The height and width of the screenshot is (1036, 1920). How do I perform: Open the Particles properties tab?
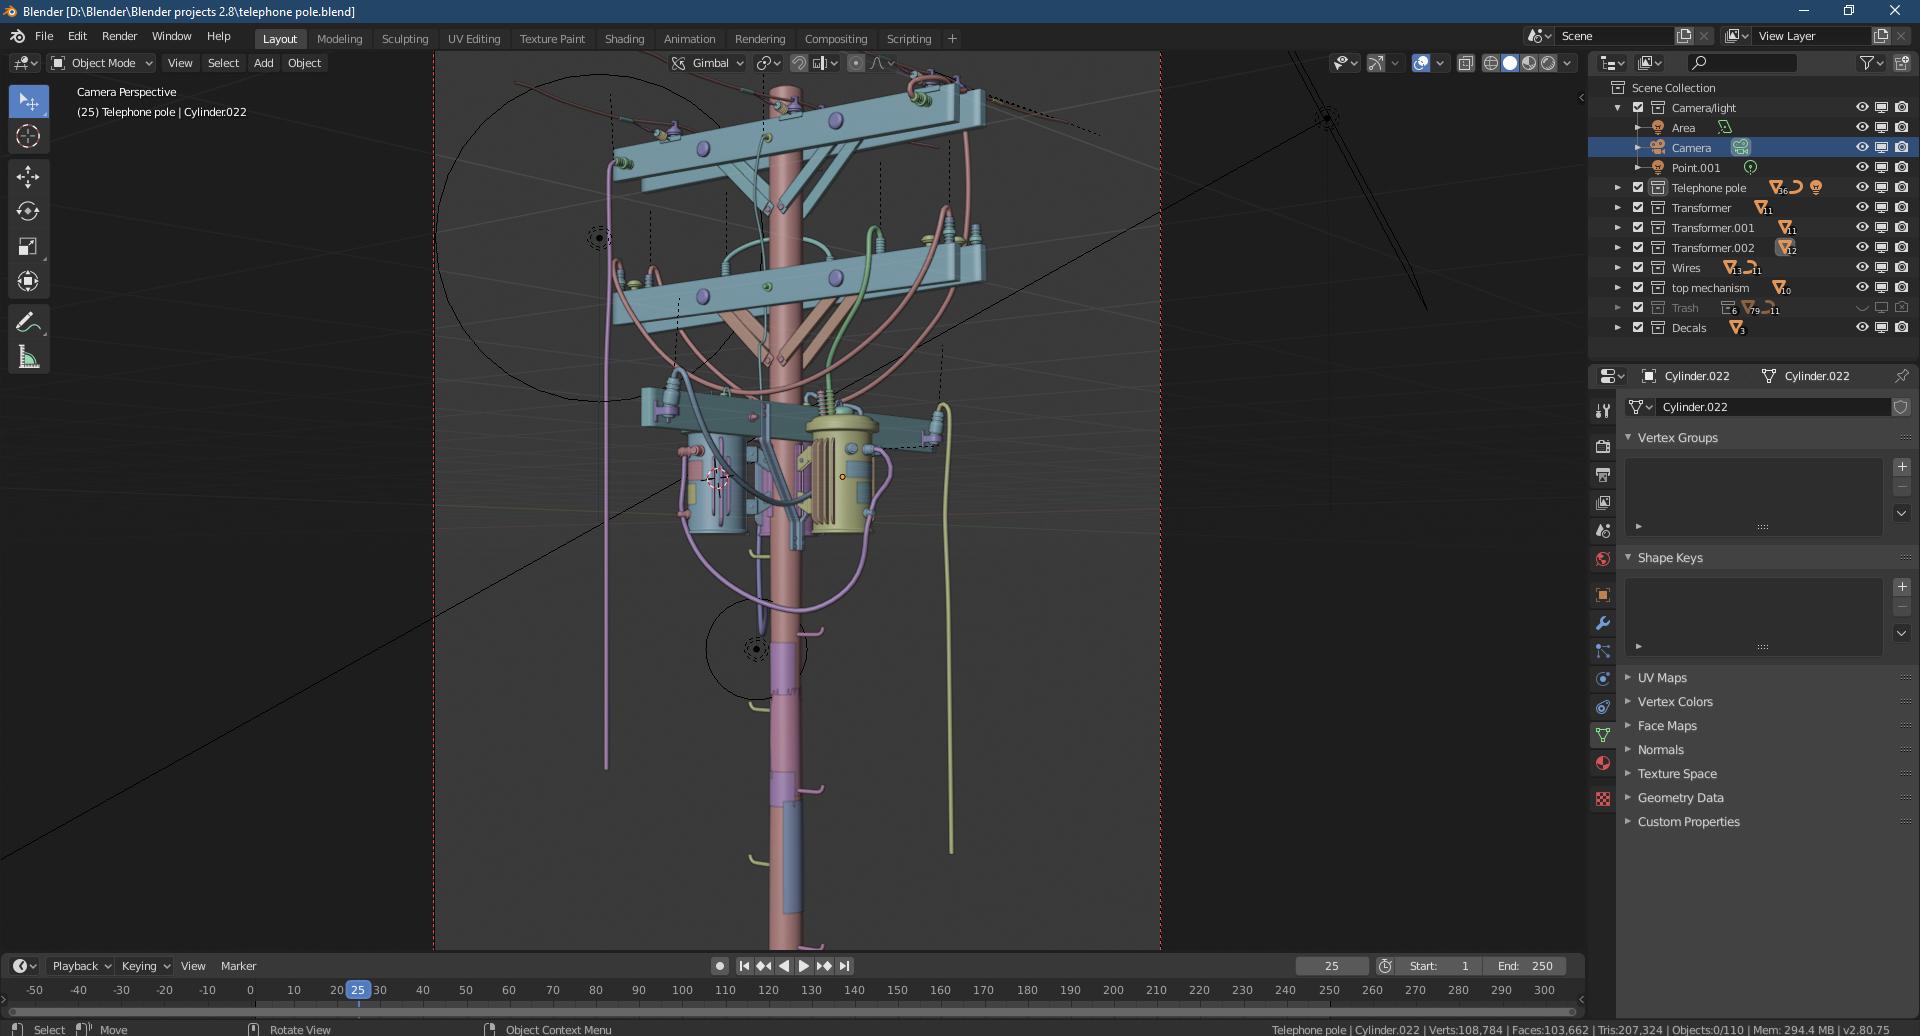1603,651
